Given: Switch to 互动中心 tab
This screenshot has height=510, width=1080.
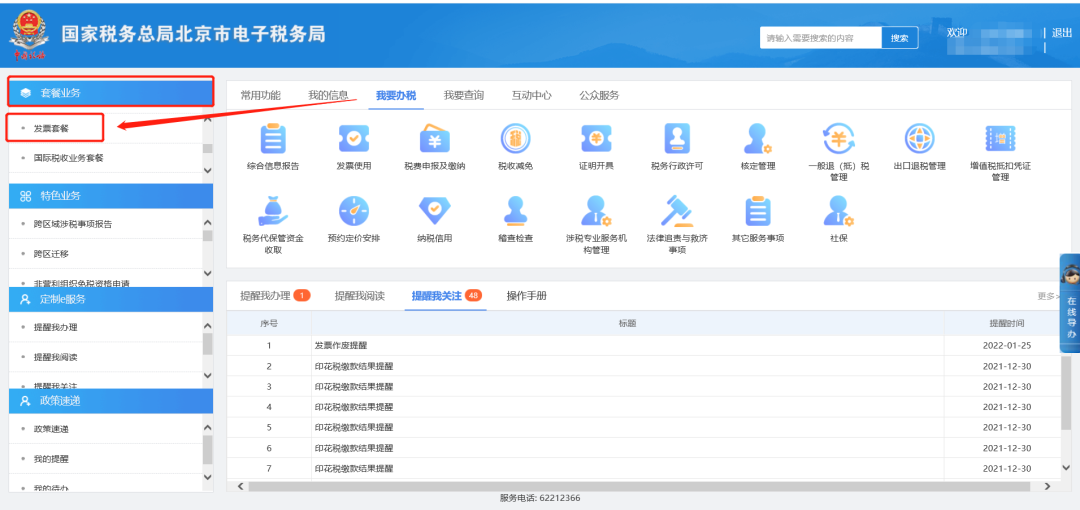Looking at the screenshot, I should [x=531, y=96].
